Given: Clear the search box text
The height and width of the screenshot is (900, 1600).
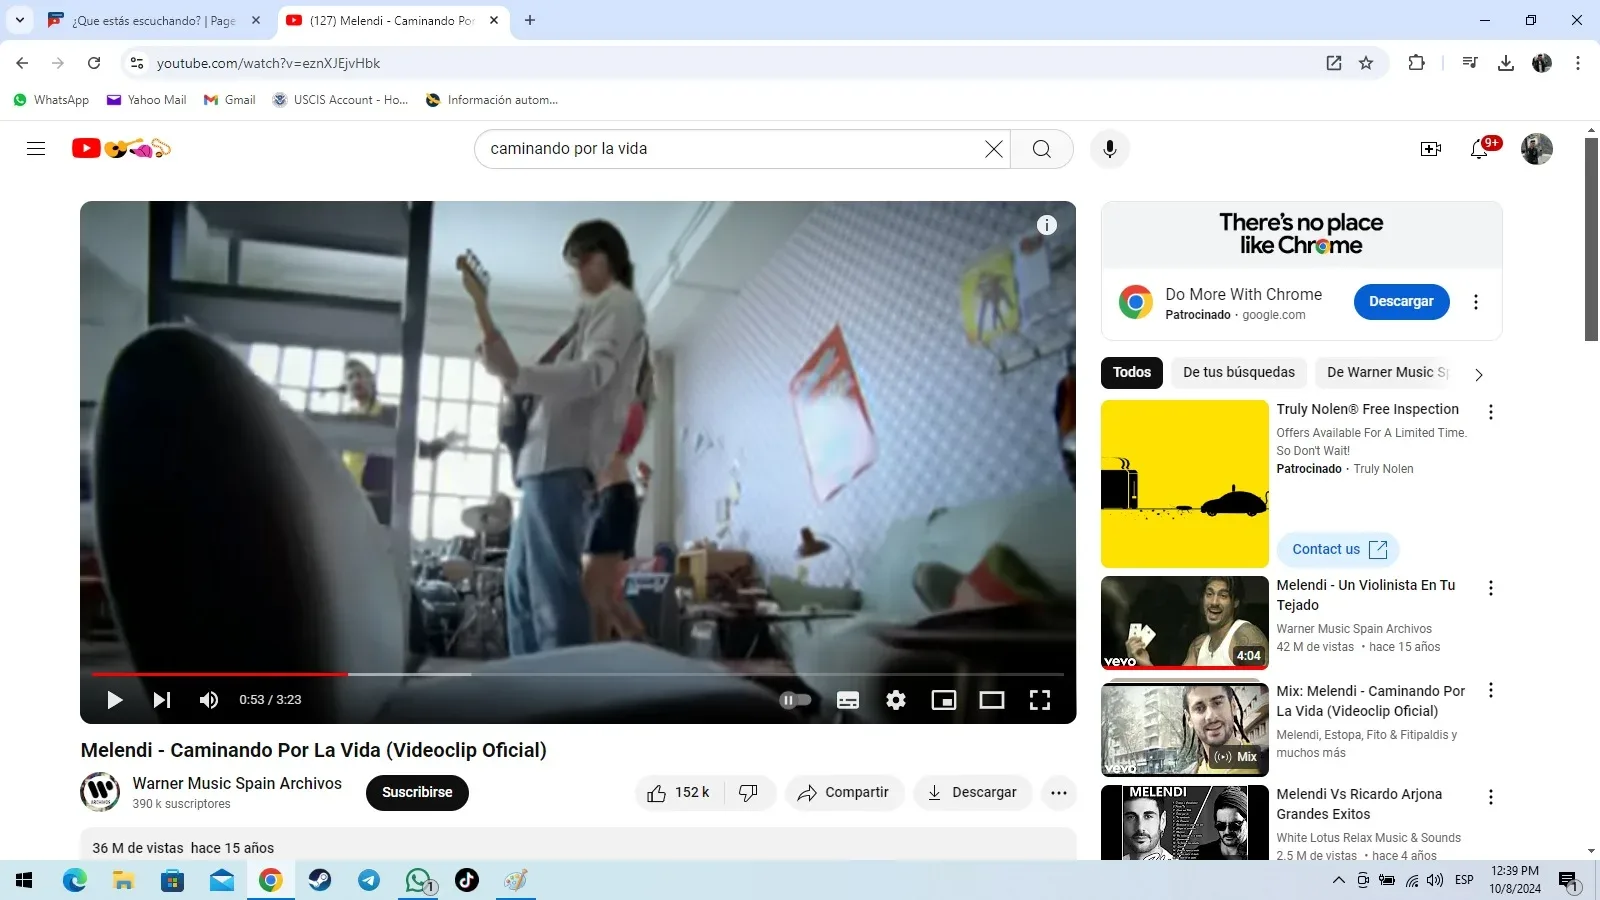Looking at the screenshot, I should coord(993,149).
